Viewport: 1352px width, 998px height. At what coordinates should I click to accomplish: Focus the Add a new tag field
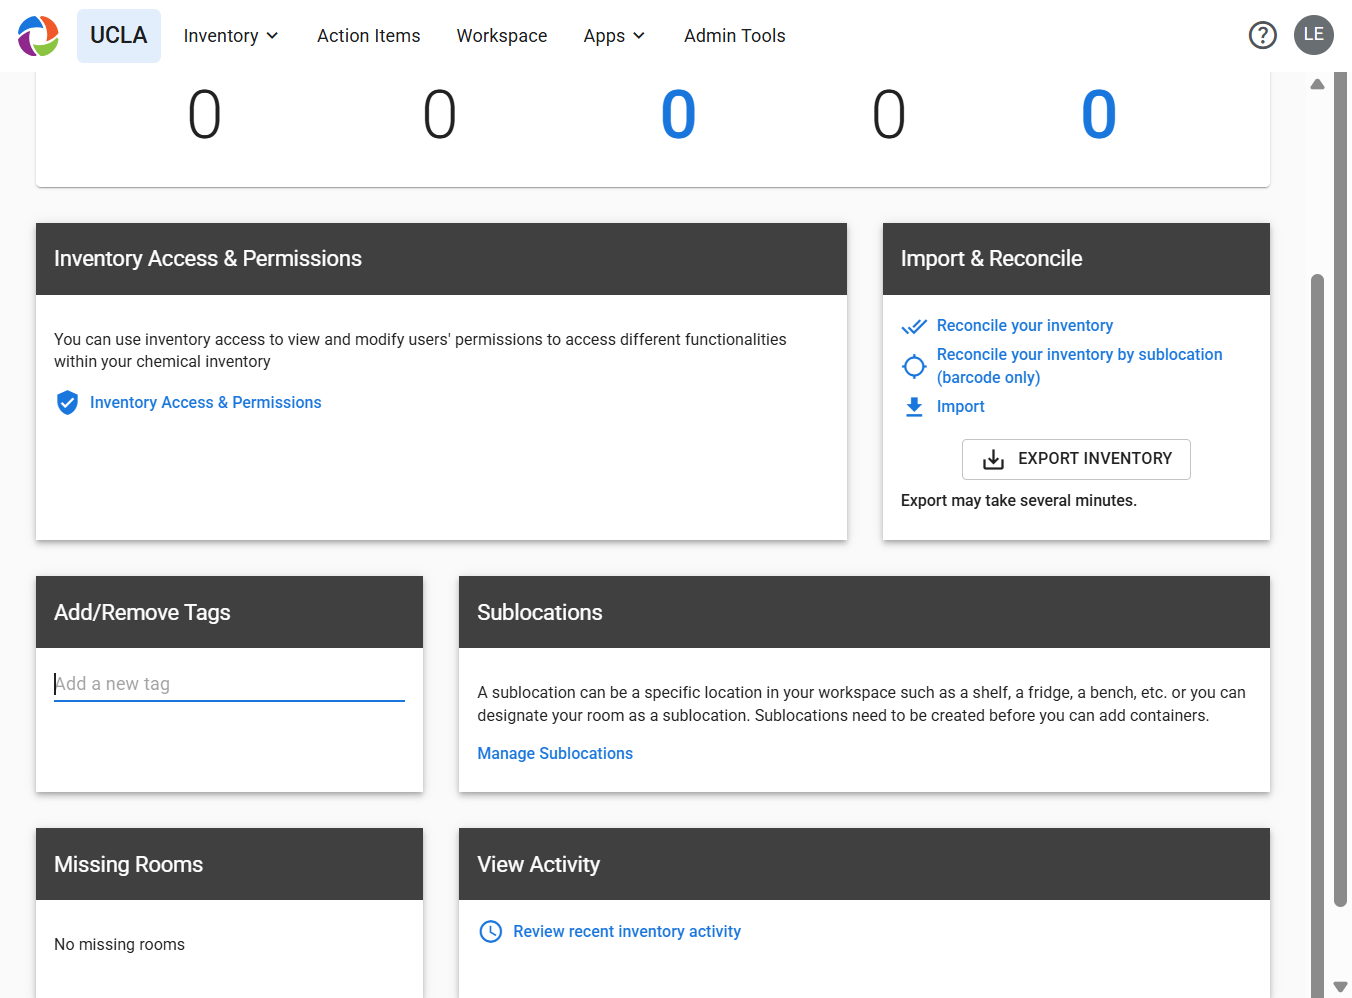[x=229, y=684]
